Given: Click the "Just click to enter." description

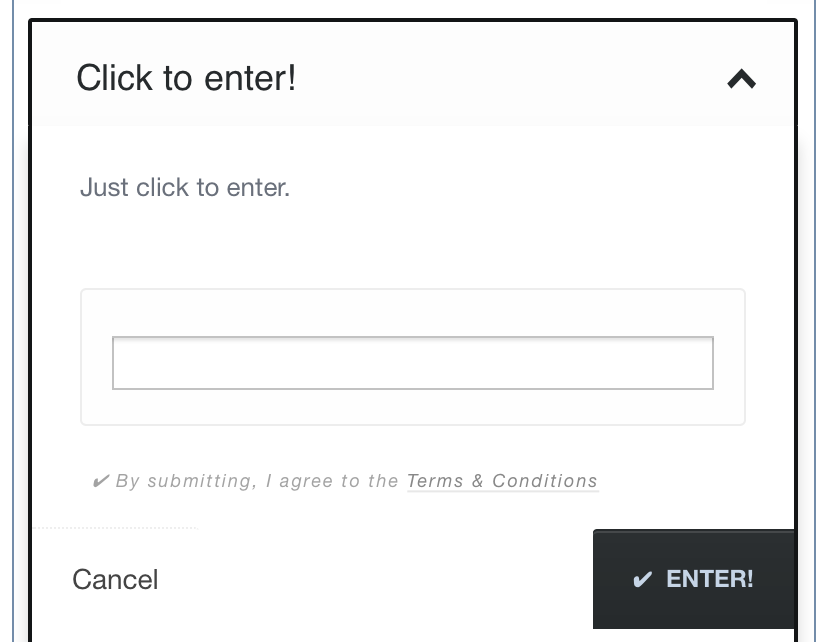Looking at the screenshot, I should point(185,187).
